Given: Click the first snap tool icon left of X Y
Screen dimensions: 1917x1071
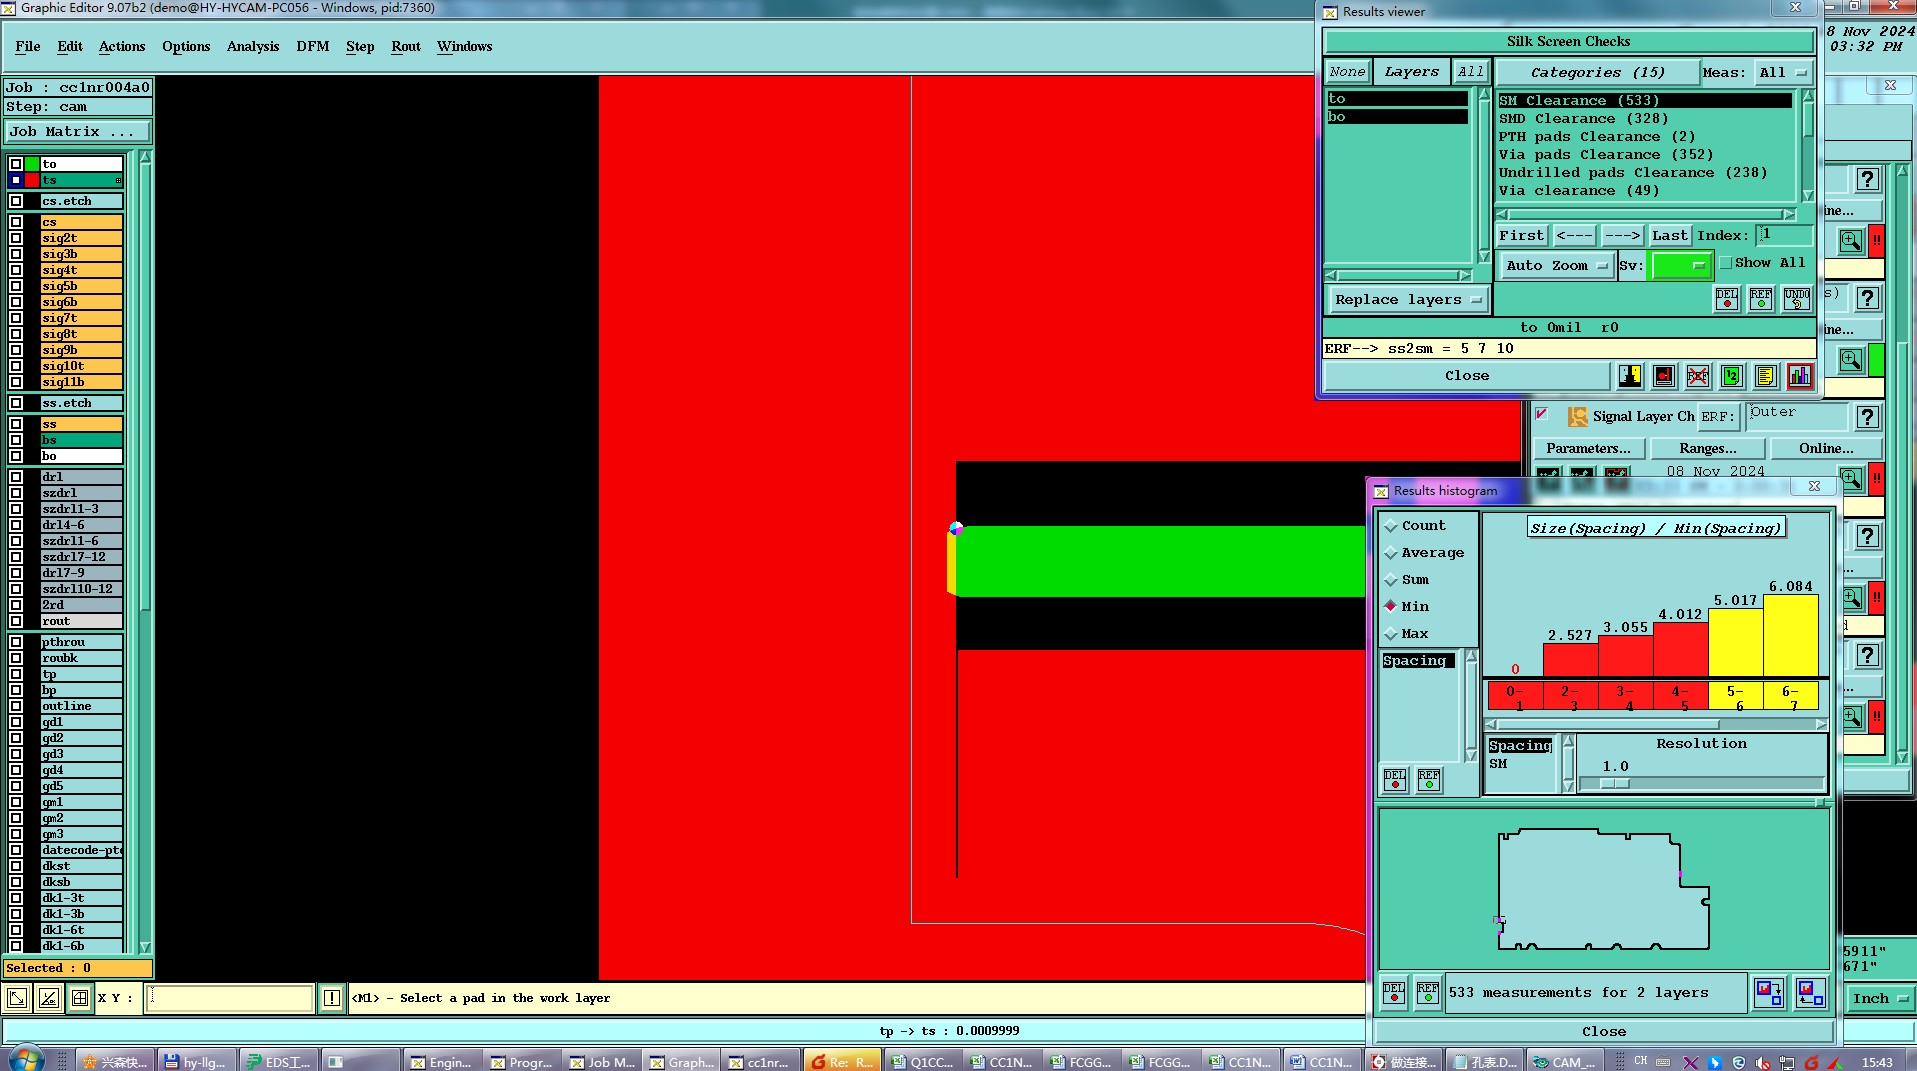Looking at the screenshot, I should [17, 998].
